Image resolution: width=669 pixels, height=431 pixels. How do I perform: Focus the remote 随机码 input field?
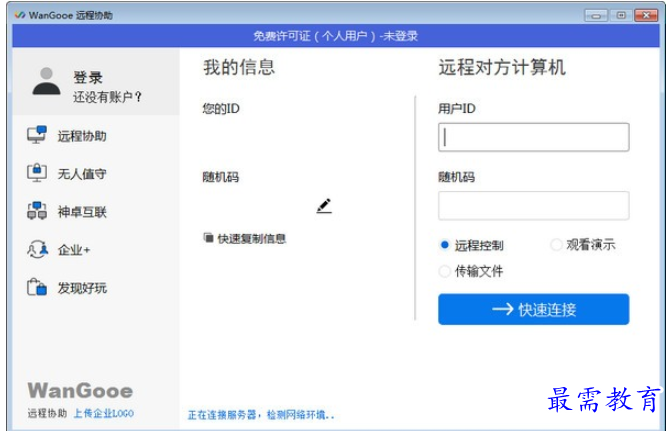533,206
